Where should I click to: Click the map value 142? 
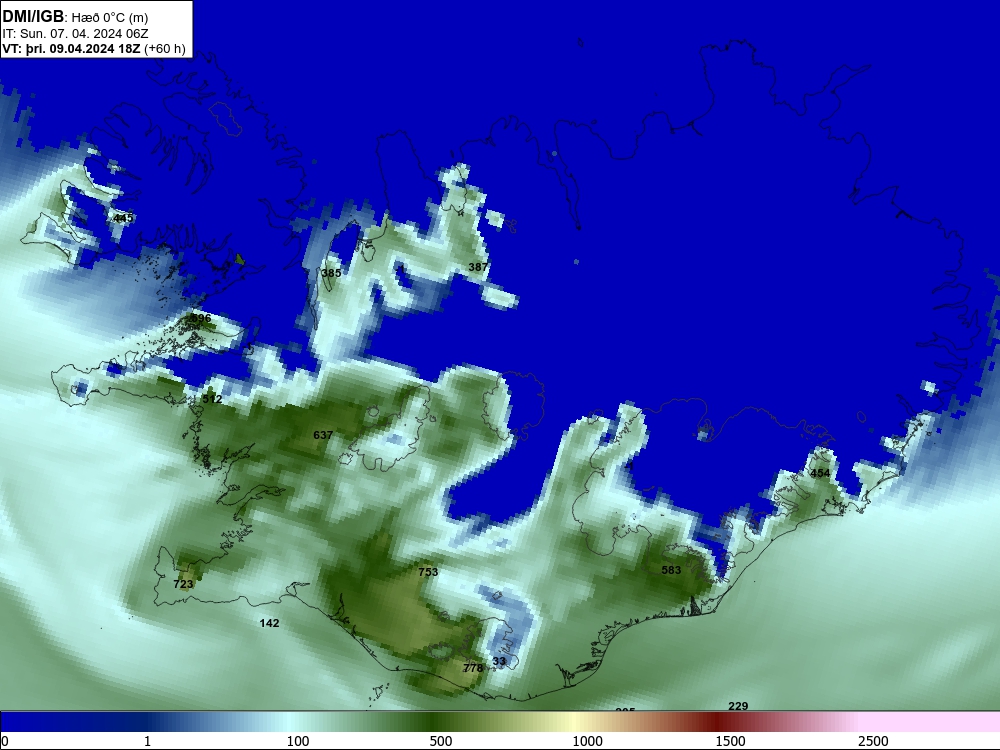pyautogui.click(x=269, y=623)
